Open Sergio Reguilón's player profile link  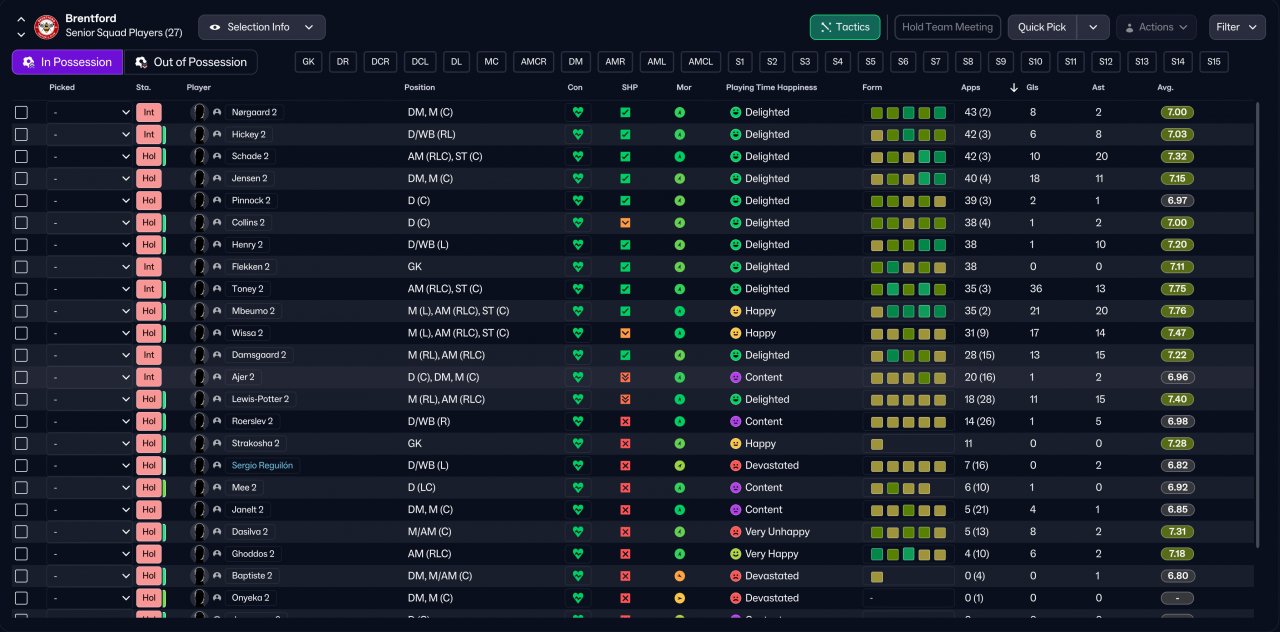click(x=262, y=466)
